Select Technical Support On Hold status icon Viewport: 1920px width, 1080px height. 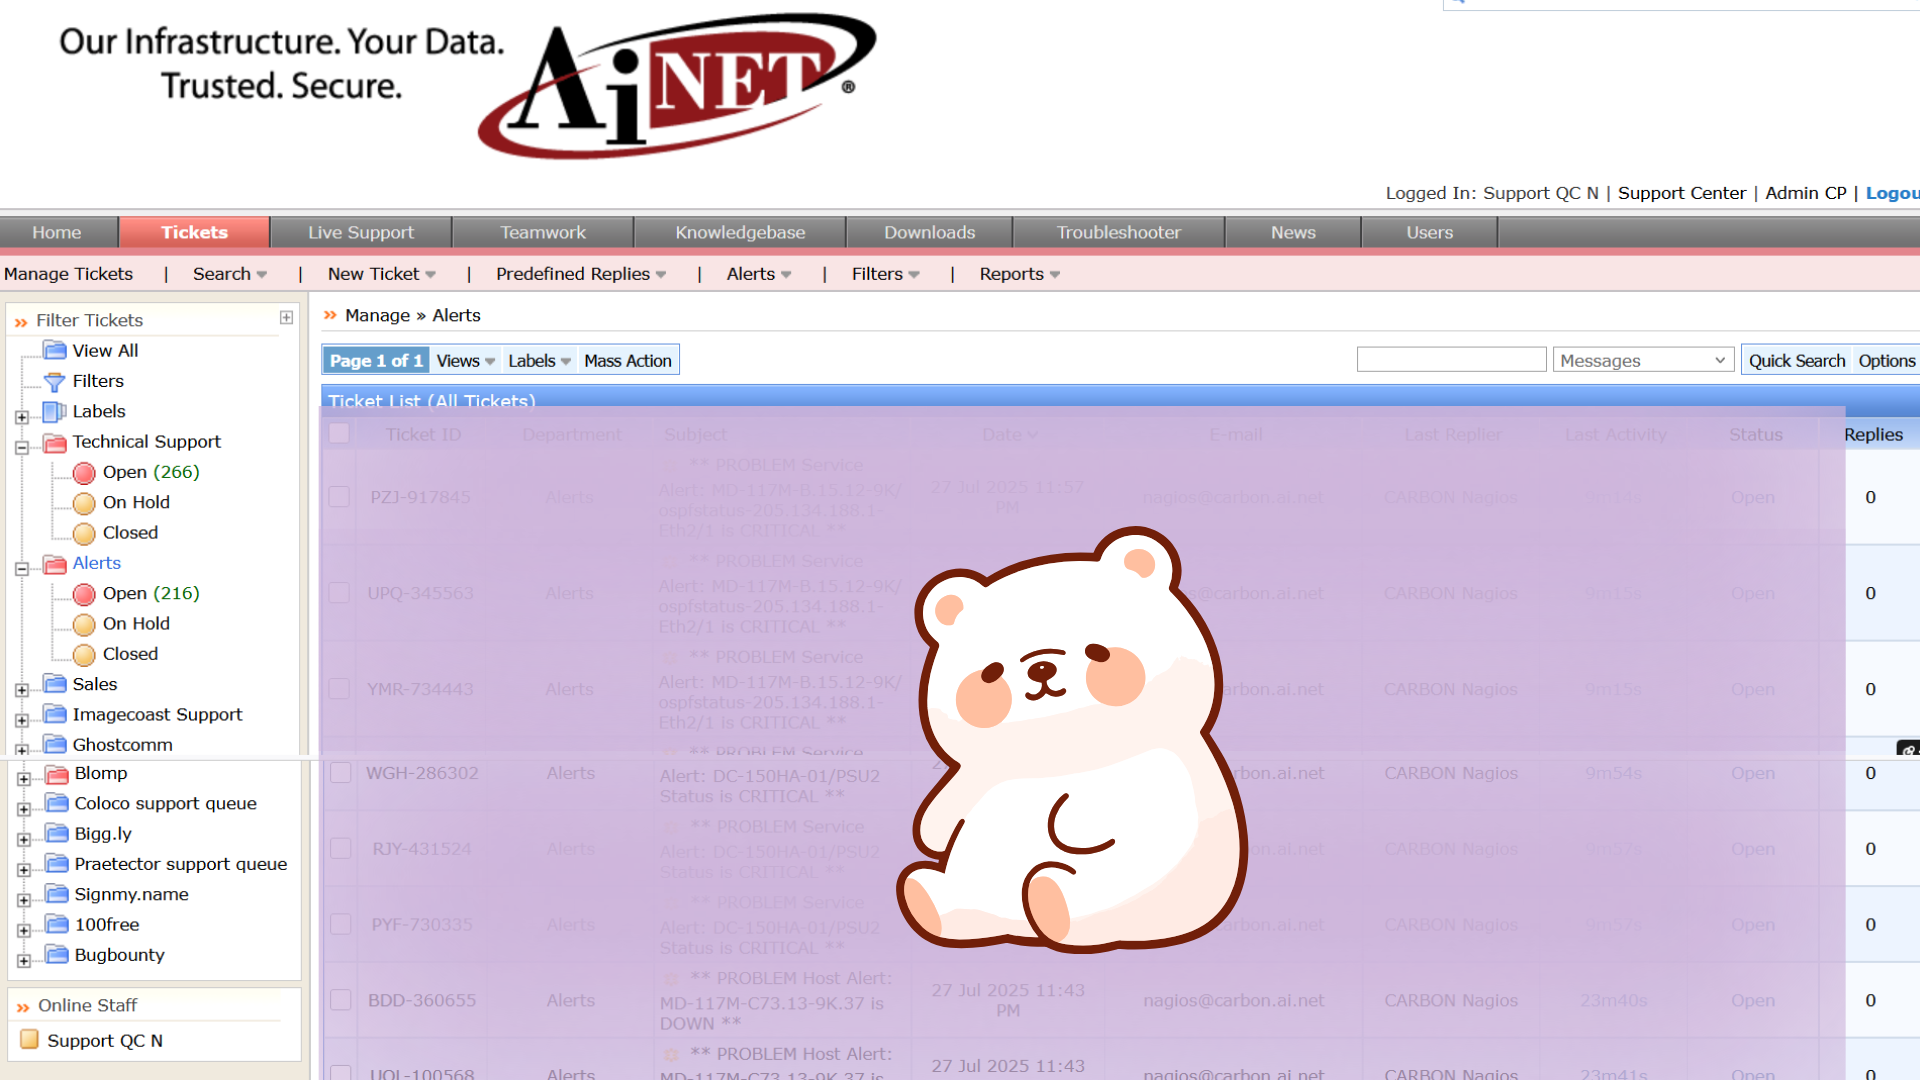[84, 503]
